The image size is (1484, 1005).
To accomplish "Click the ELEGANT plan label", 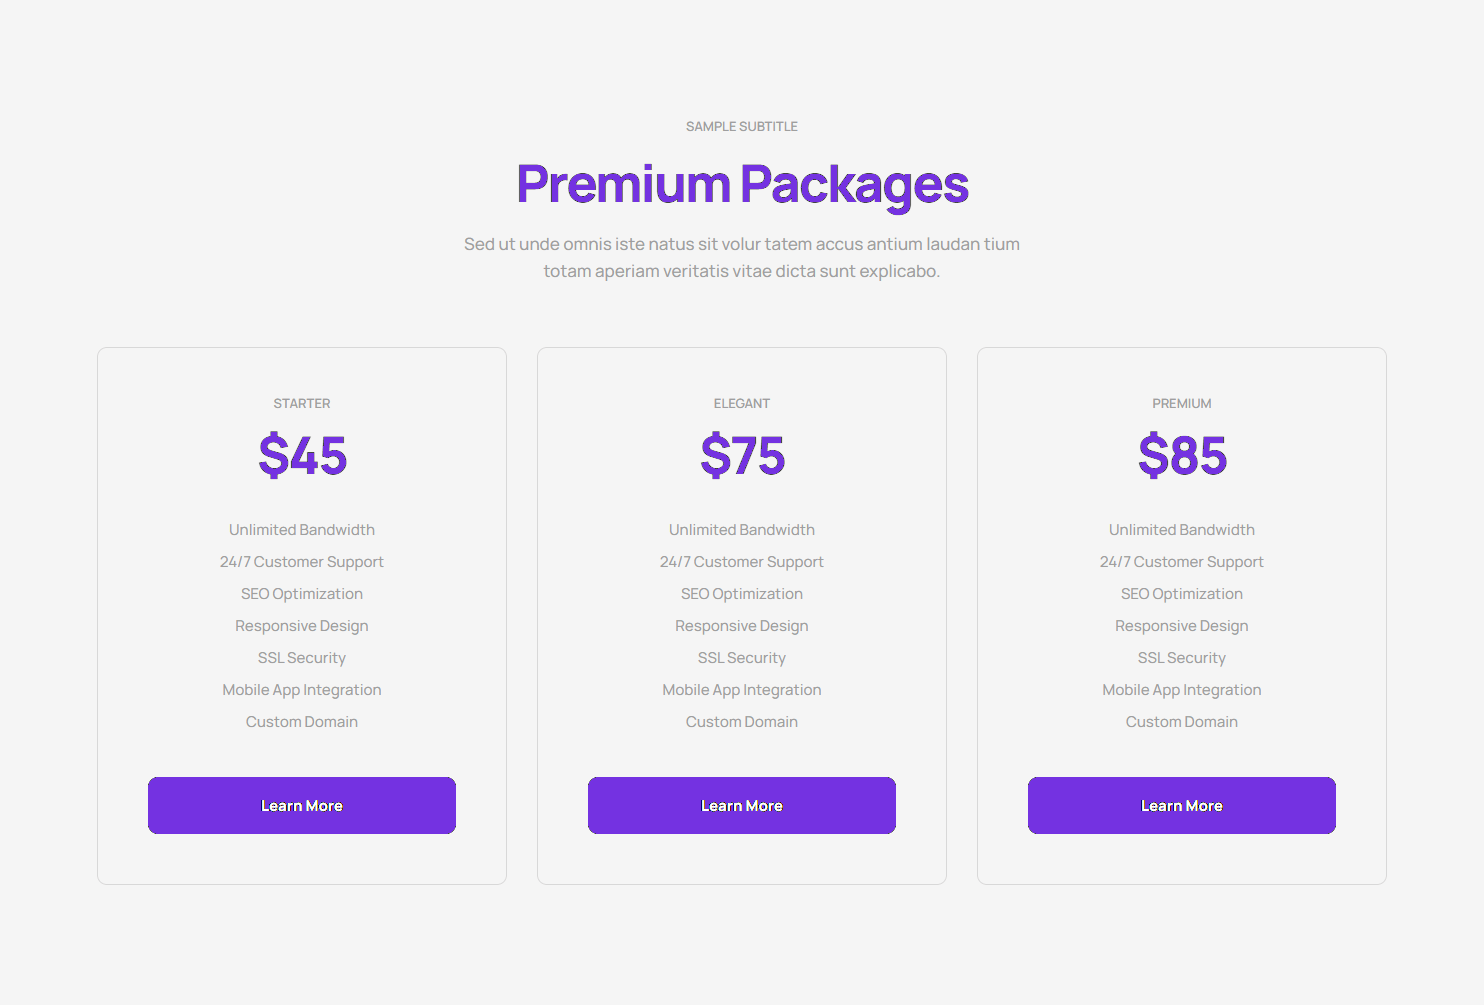I will tap(742, 403).
